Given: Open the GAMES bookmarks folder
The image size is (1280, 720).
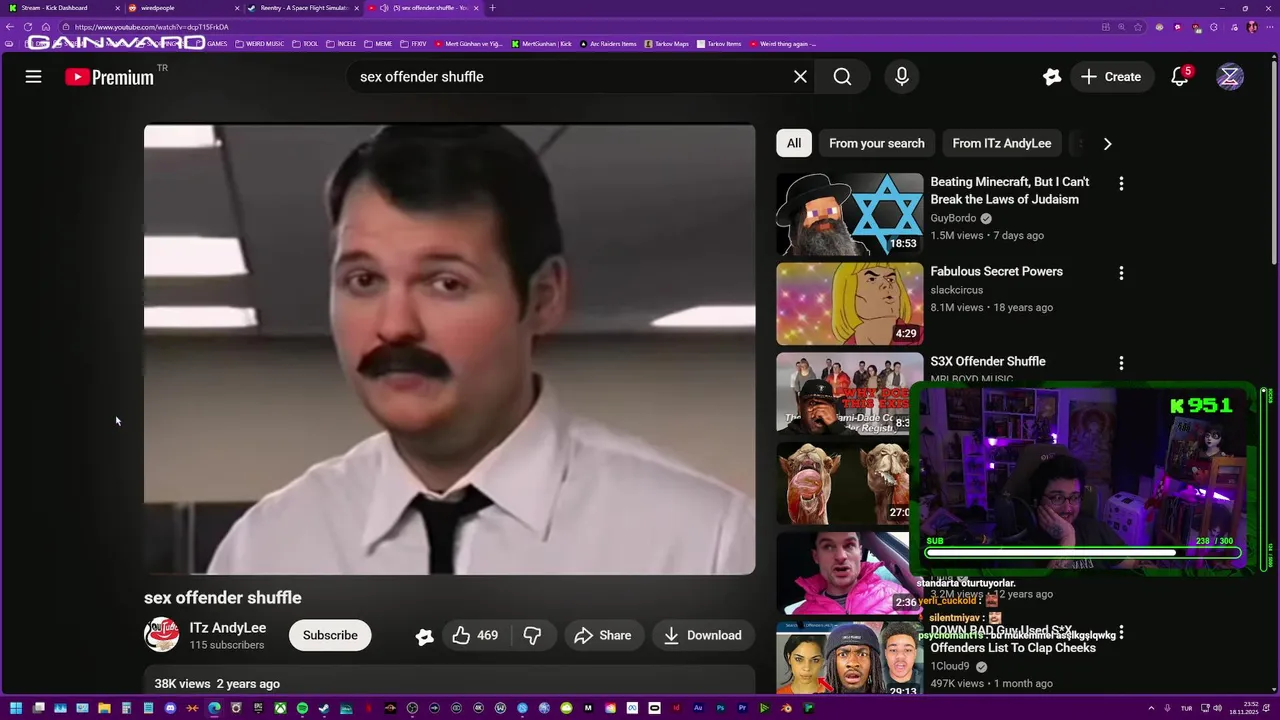Looking at the screenshot, I should pos(212,44).
